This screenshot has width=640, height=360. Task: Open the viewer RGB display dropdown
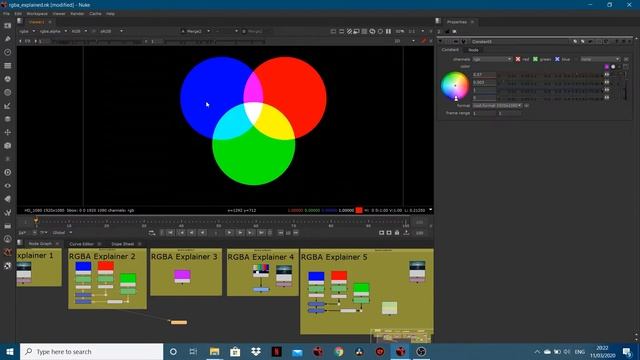[79, 31]
